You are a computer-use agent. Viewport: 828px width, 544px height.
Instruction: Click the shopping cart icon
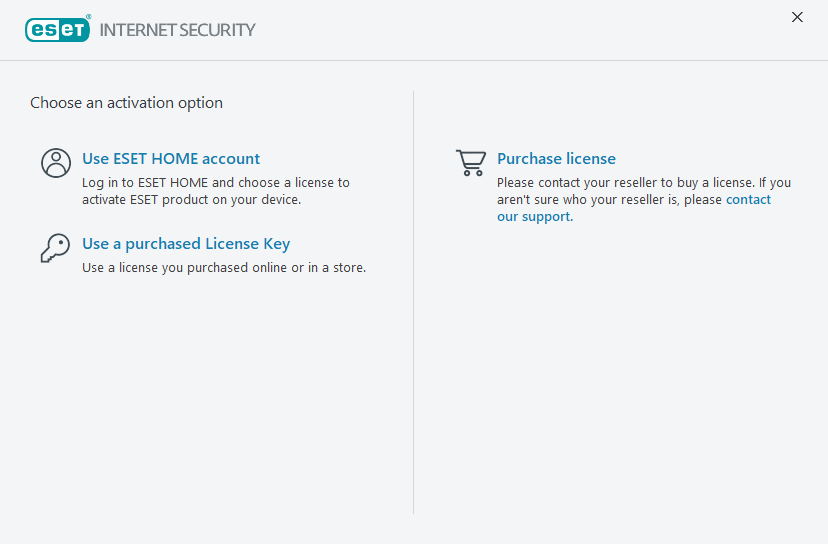point(470,163)
